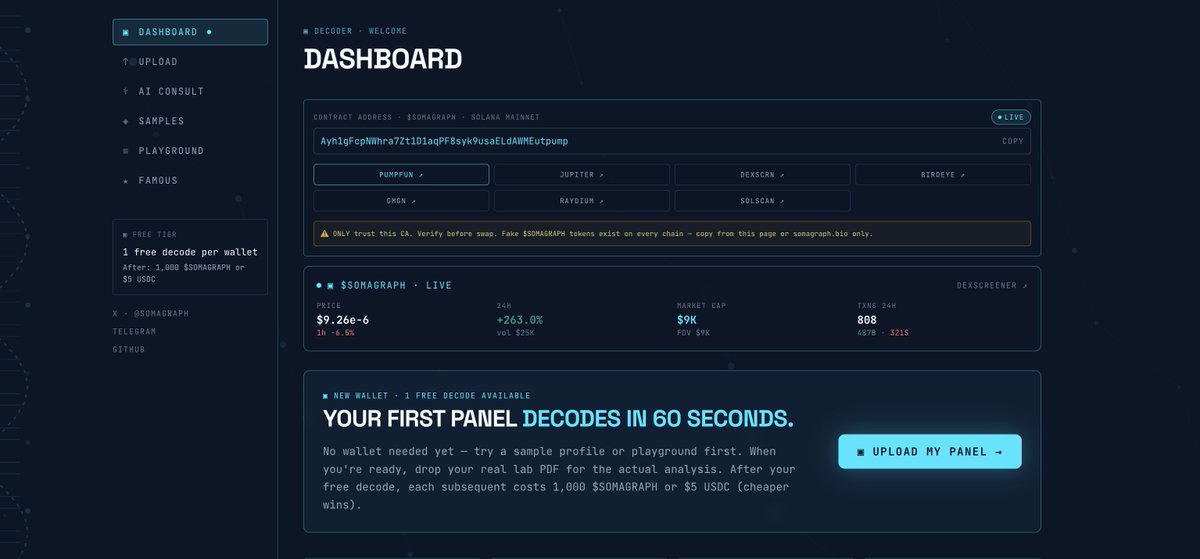Click the LIVE status badge
The height and width of the screenshot is (559, 1200).
[x=1011, y=117]
